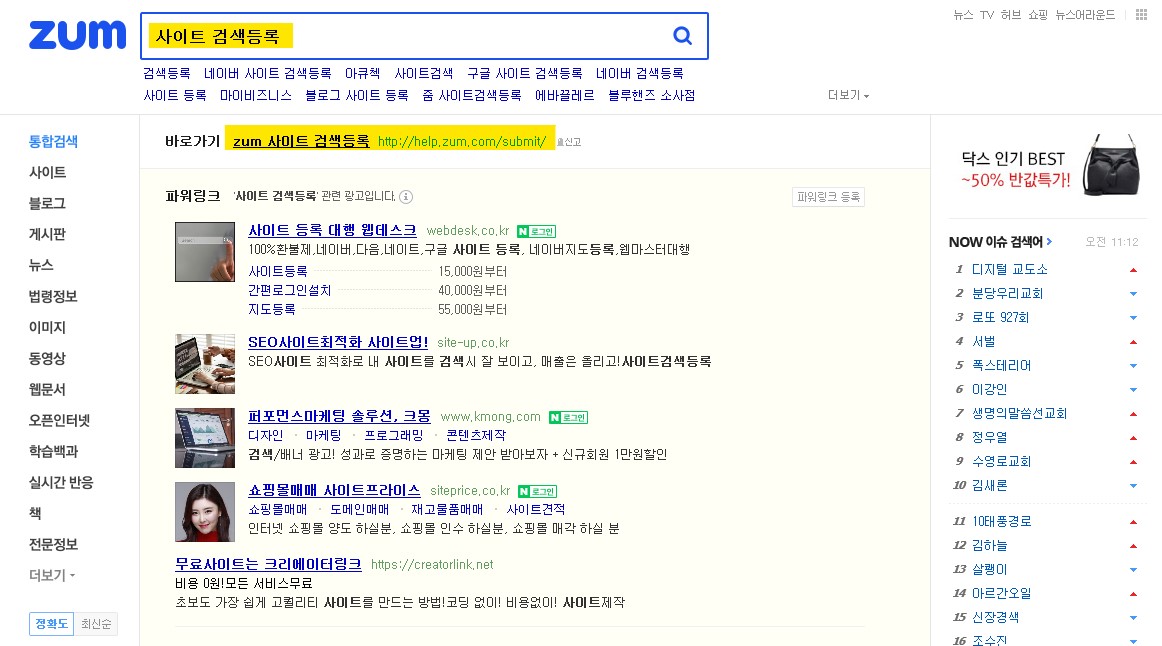Click the info icon next to power link ad notice

406,196
